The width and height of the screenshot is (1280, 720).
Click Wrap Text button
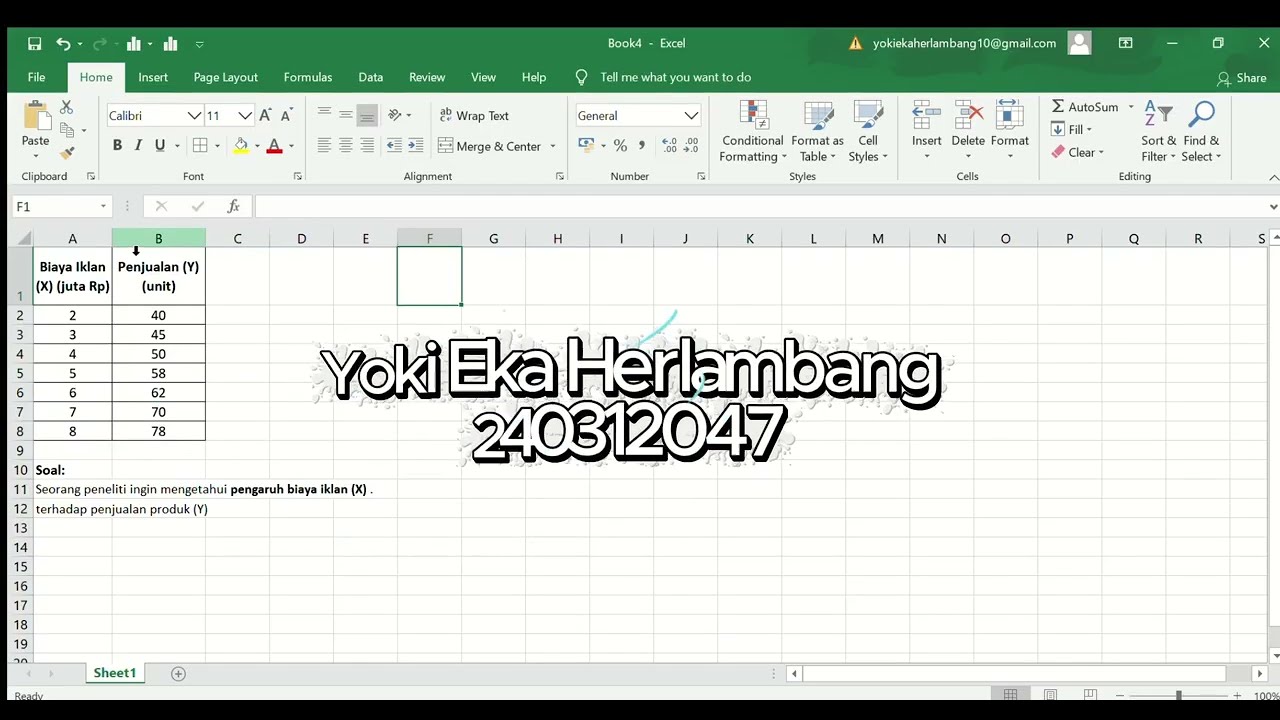[474, 116]
